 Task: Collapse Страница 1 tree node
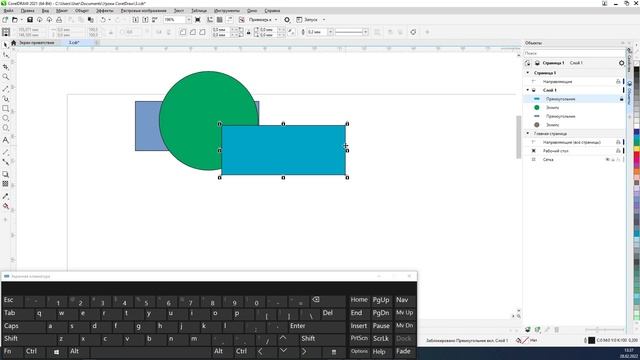(x=528, y=73)
